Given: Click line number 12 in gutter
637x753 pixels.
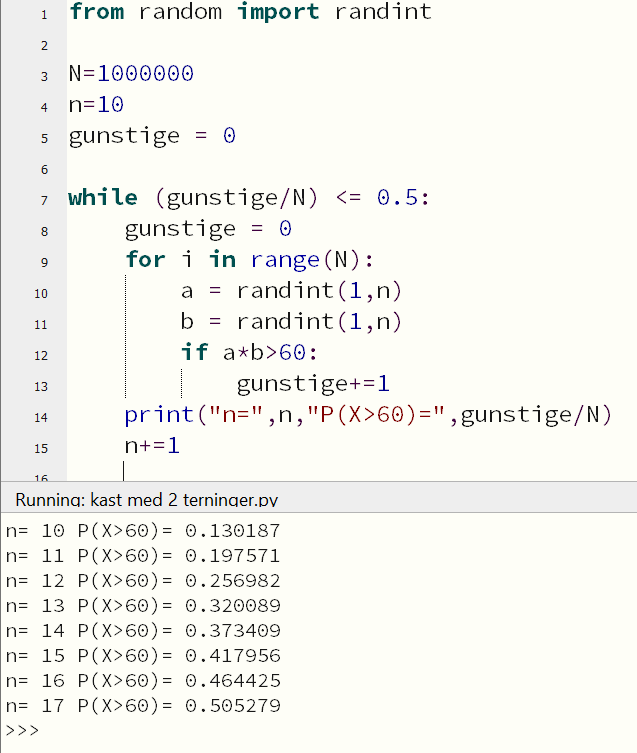Looking at the screenshot, I should coord(41,355).
